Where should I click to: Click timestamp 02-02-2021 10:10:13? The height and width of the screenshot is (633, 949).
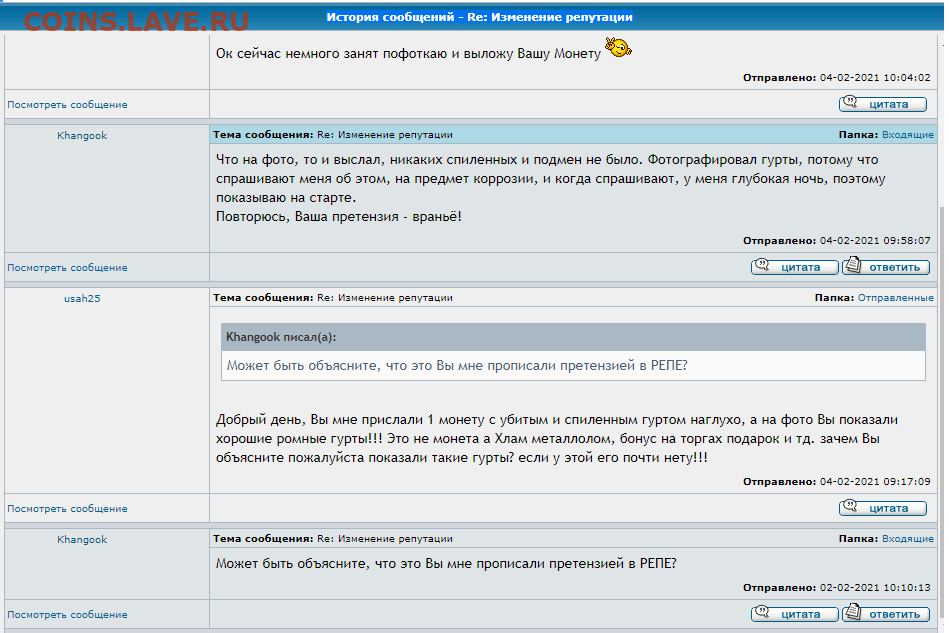pyautogui.click(x=875, y=588)
